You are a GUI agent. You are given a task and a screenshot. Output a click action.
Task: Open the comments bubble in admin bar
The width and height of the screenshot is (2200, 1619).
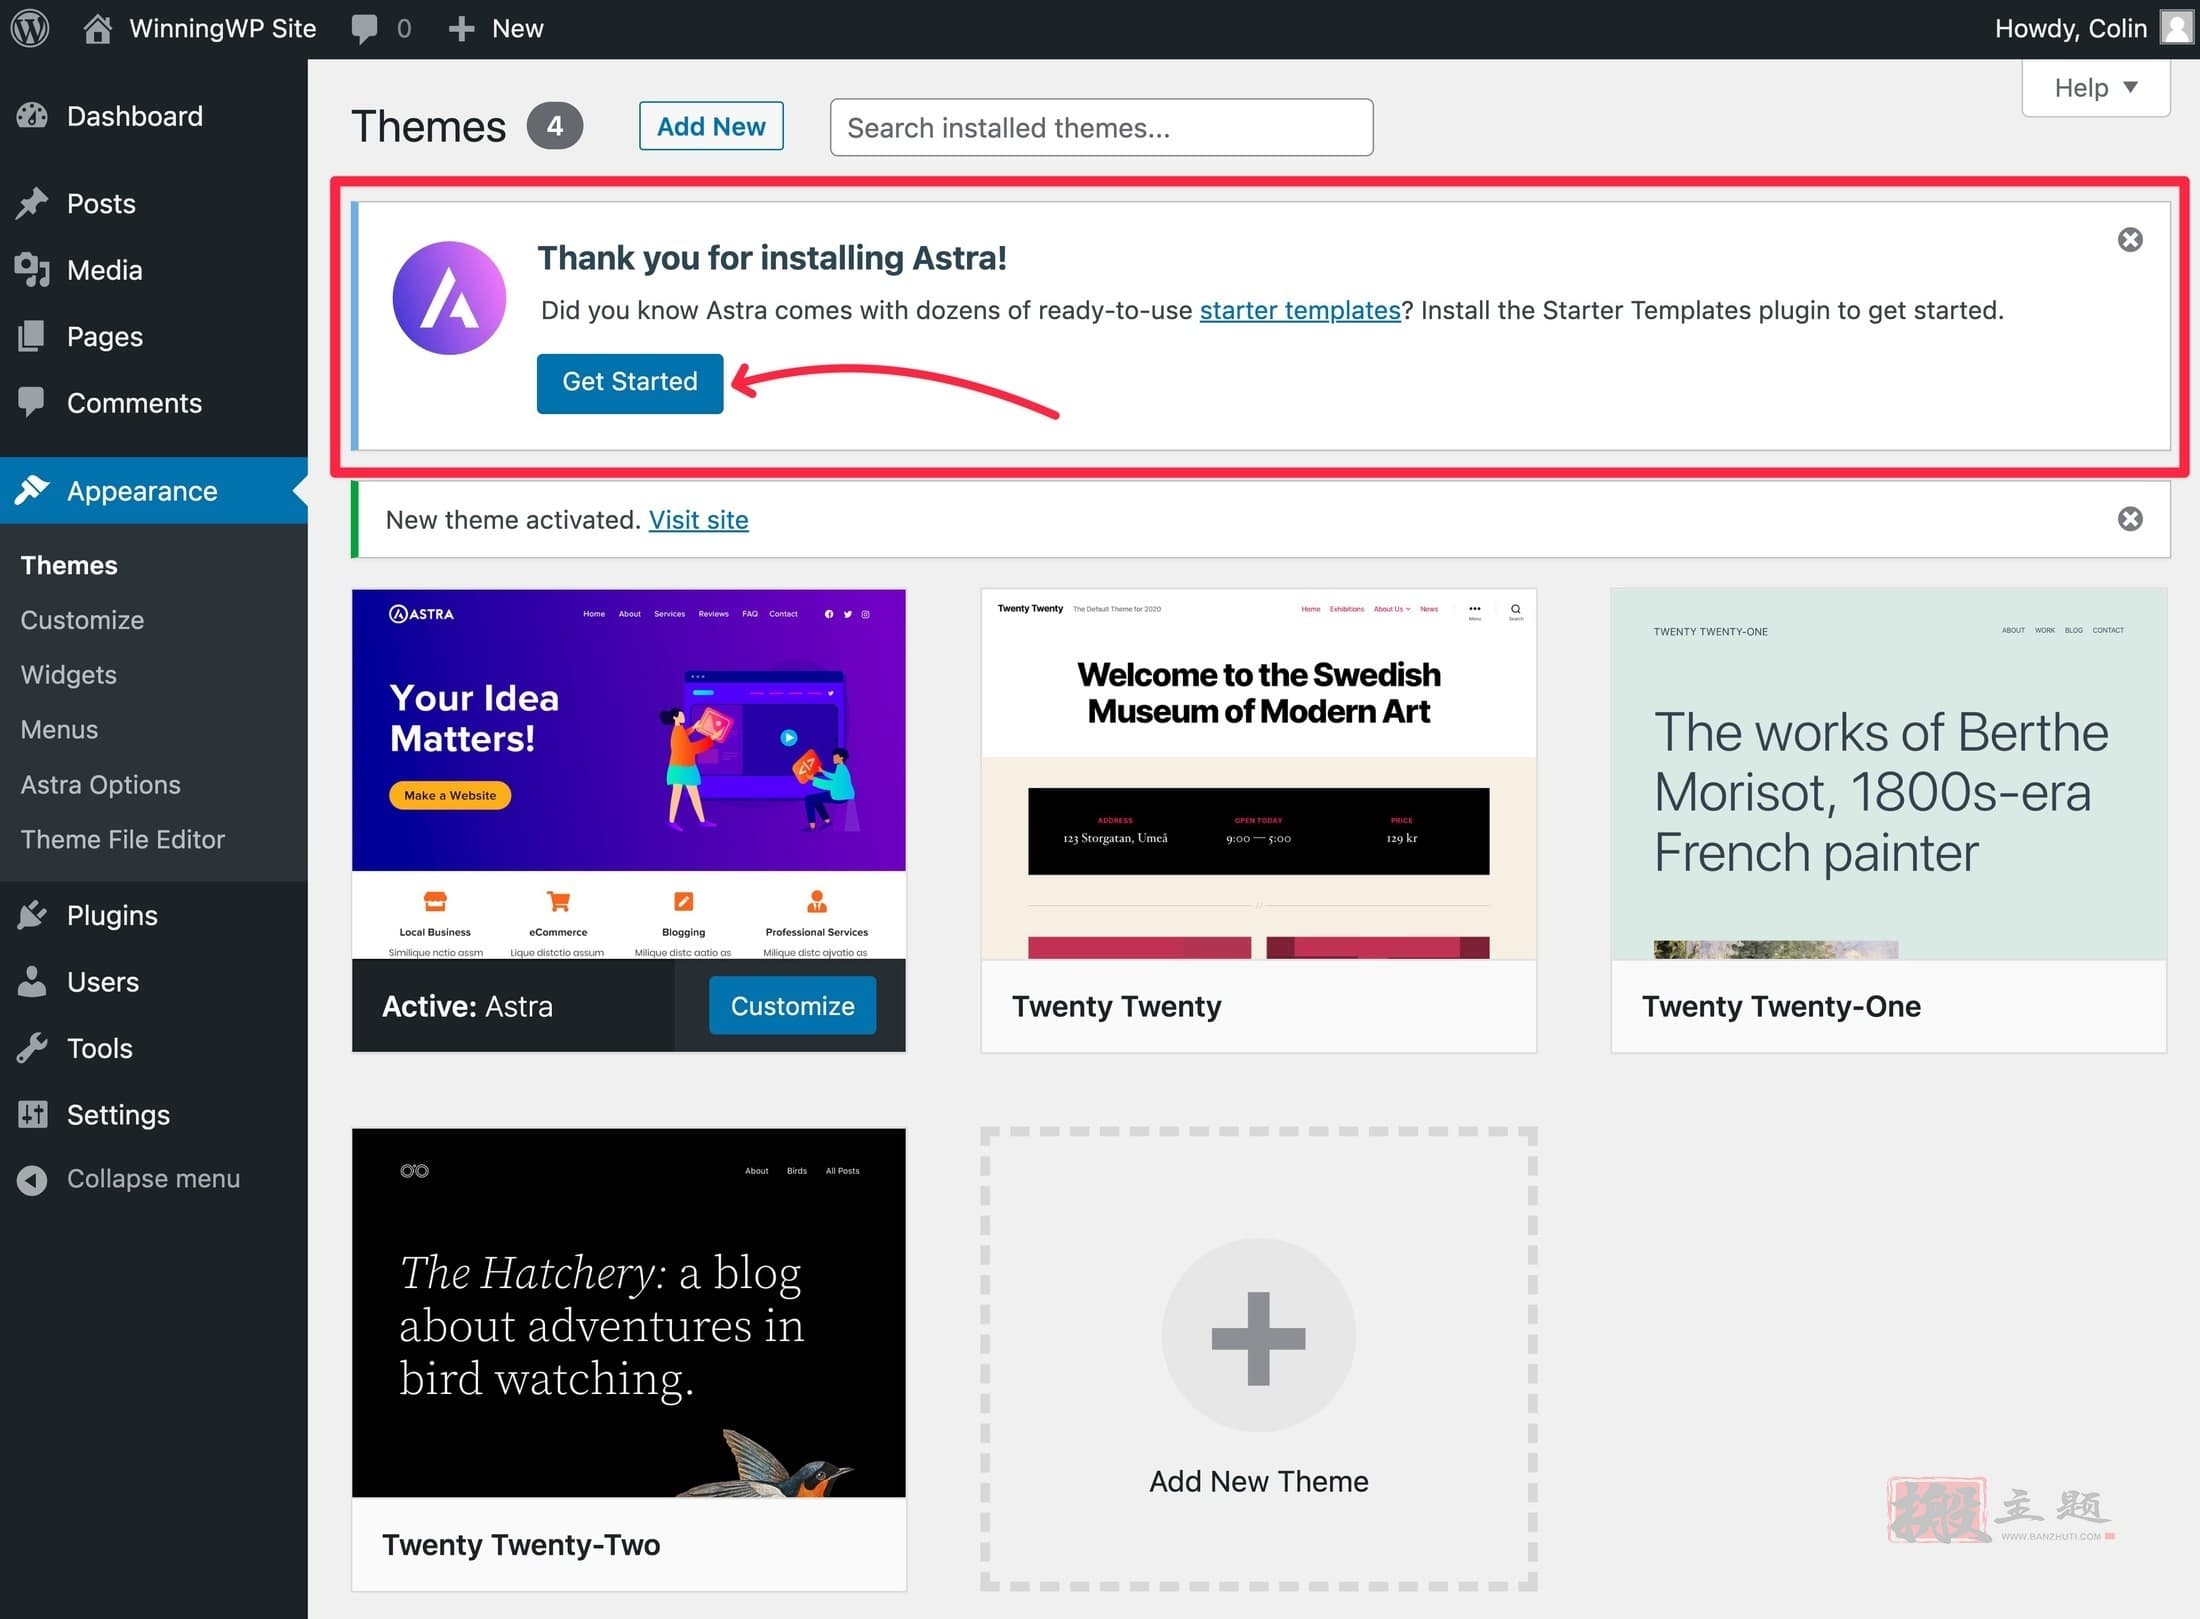click(364, 28)
